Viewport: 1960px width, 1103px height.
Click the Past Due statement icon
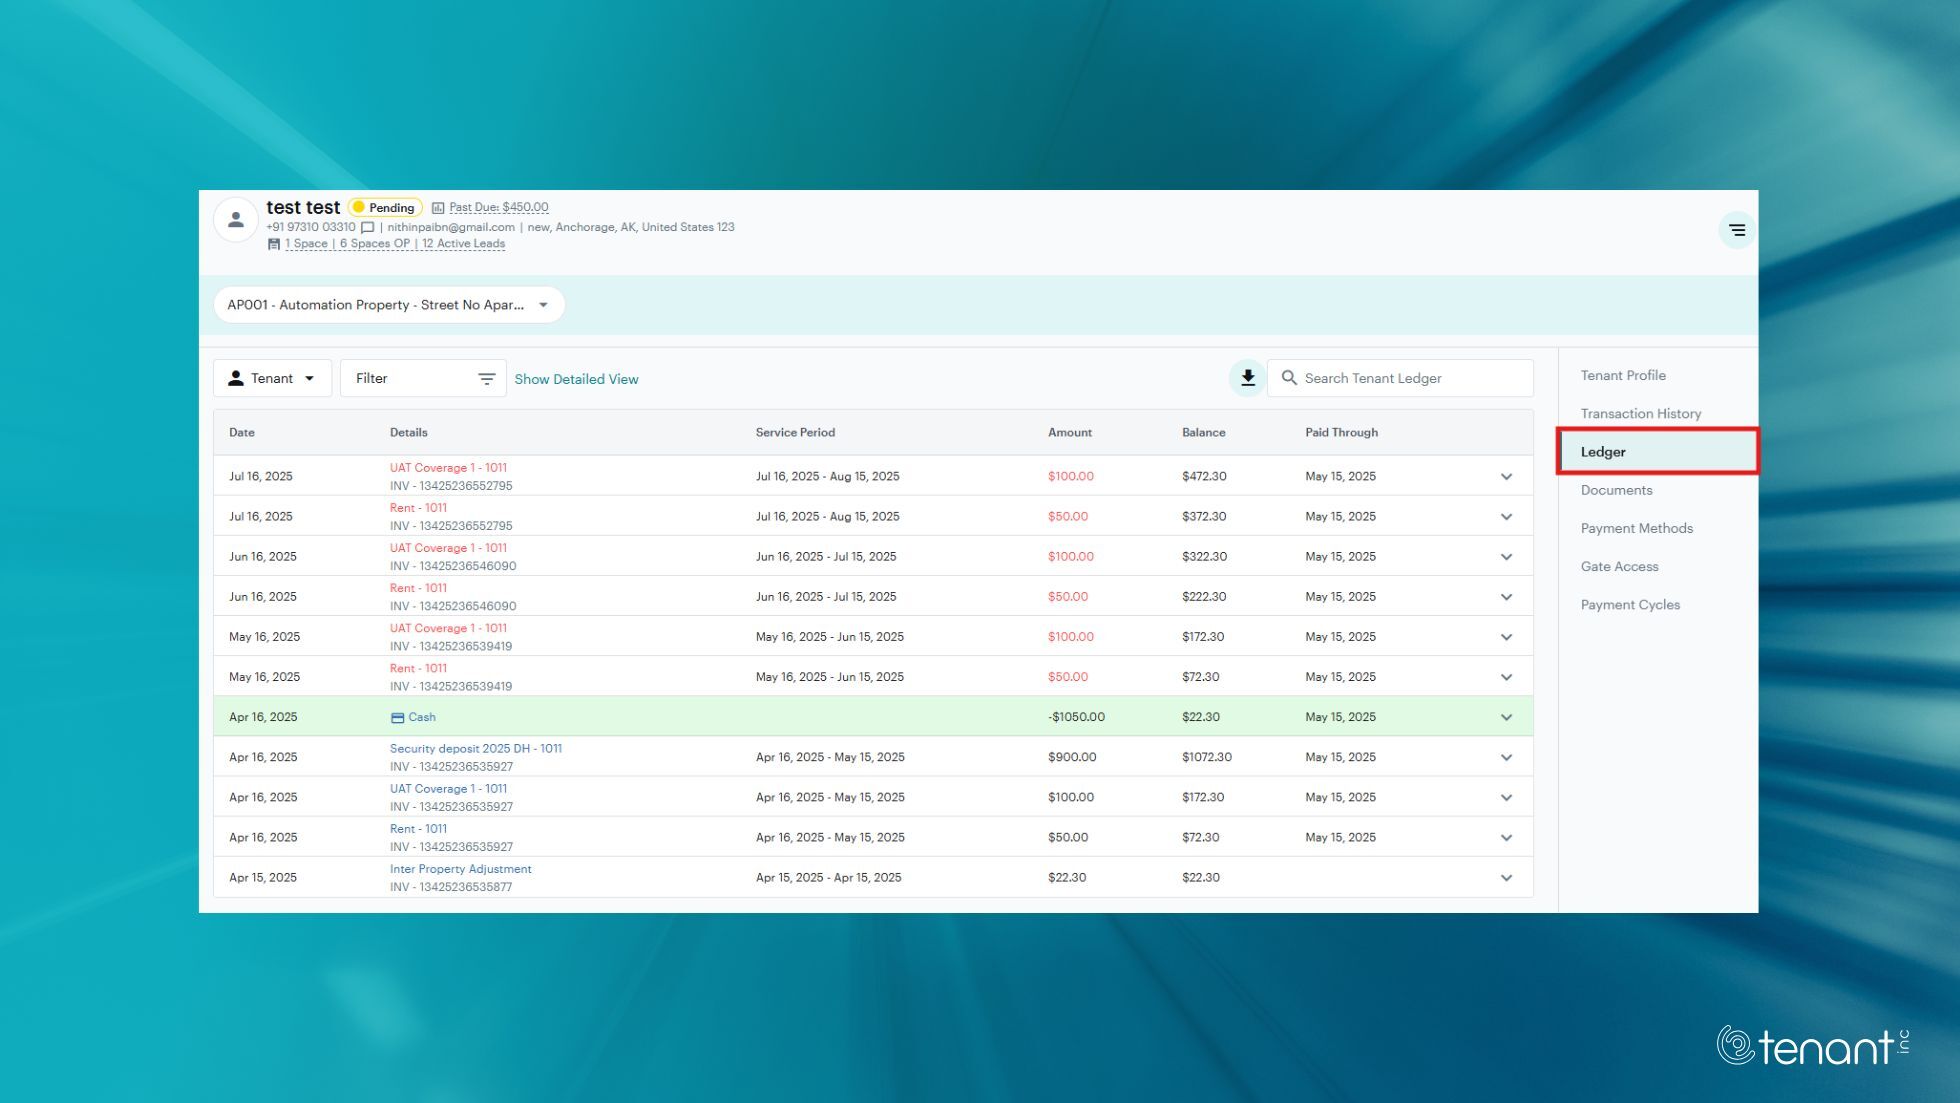coord(438,208)
